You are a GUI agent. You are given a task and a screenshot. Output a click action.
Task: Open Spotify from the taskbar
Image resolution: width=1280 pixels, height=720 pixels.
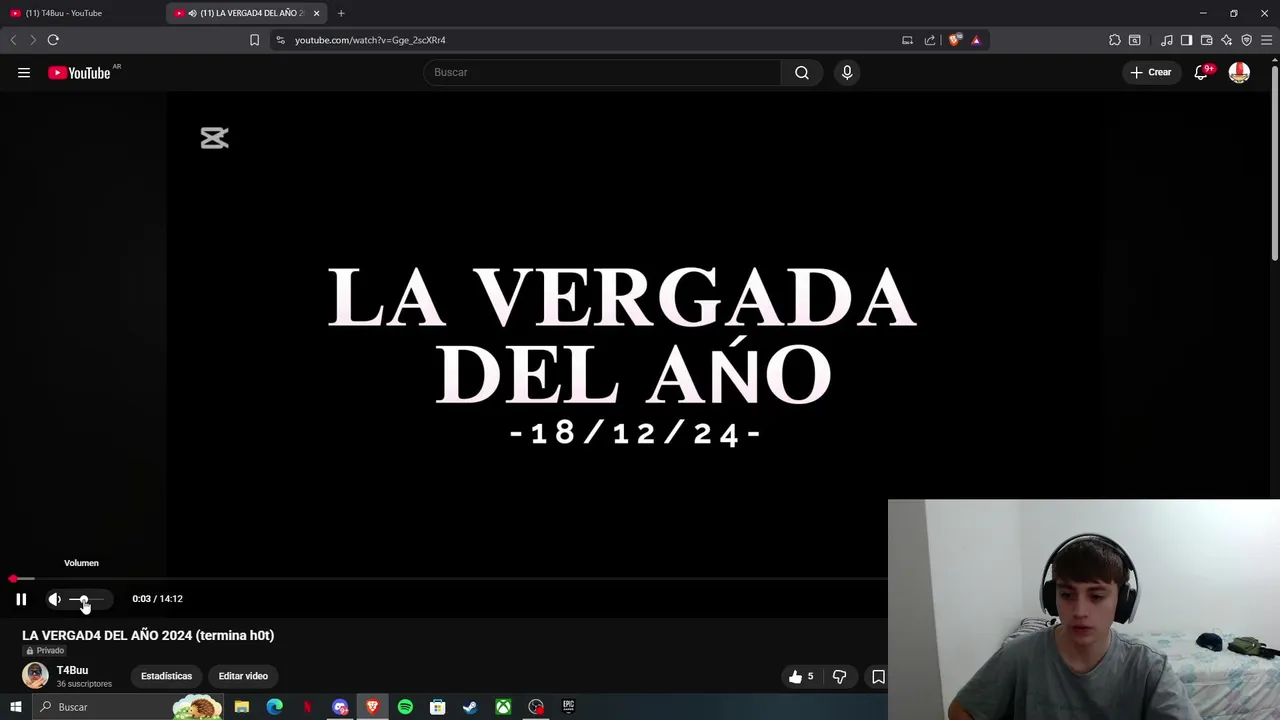pos(405,707)
